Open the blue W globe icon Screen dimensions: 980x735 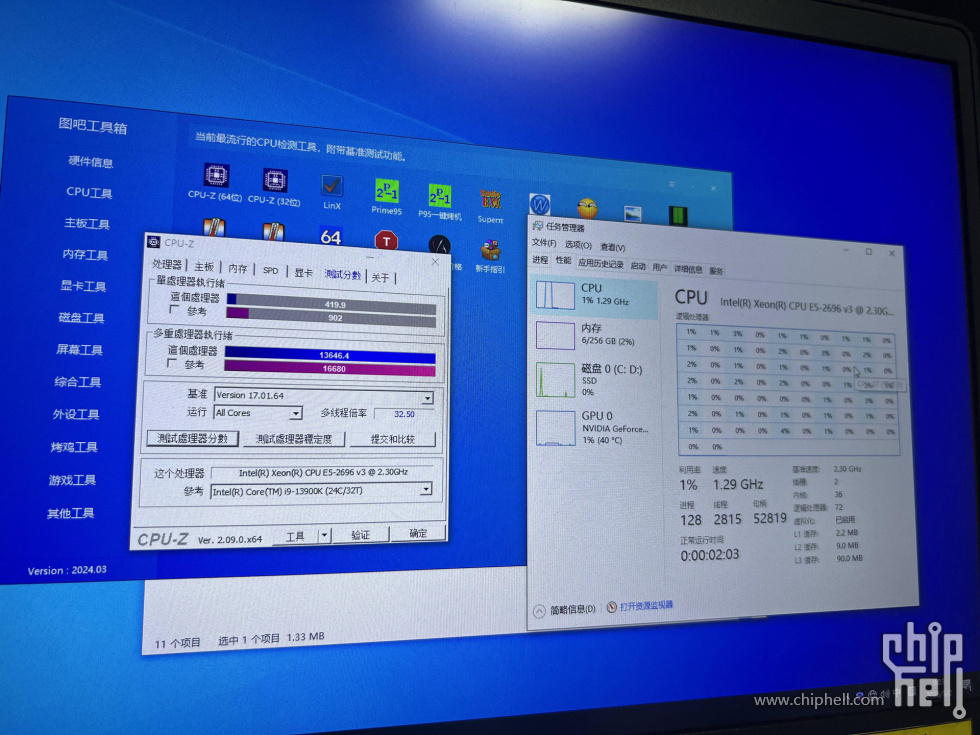(539, 204)
